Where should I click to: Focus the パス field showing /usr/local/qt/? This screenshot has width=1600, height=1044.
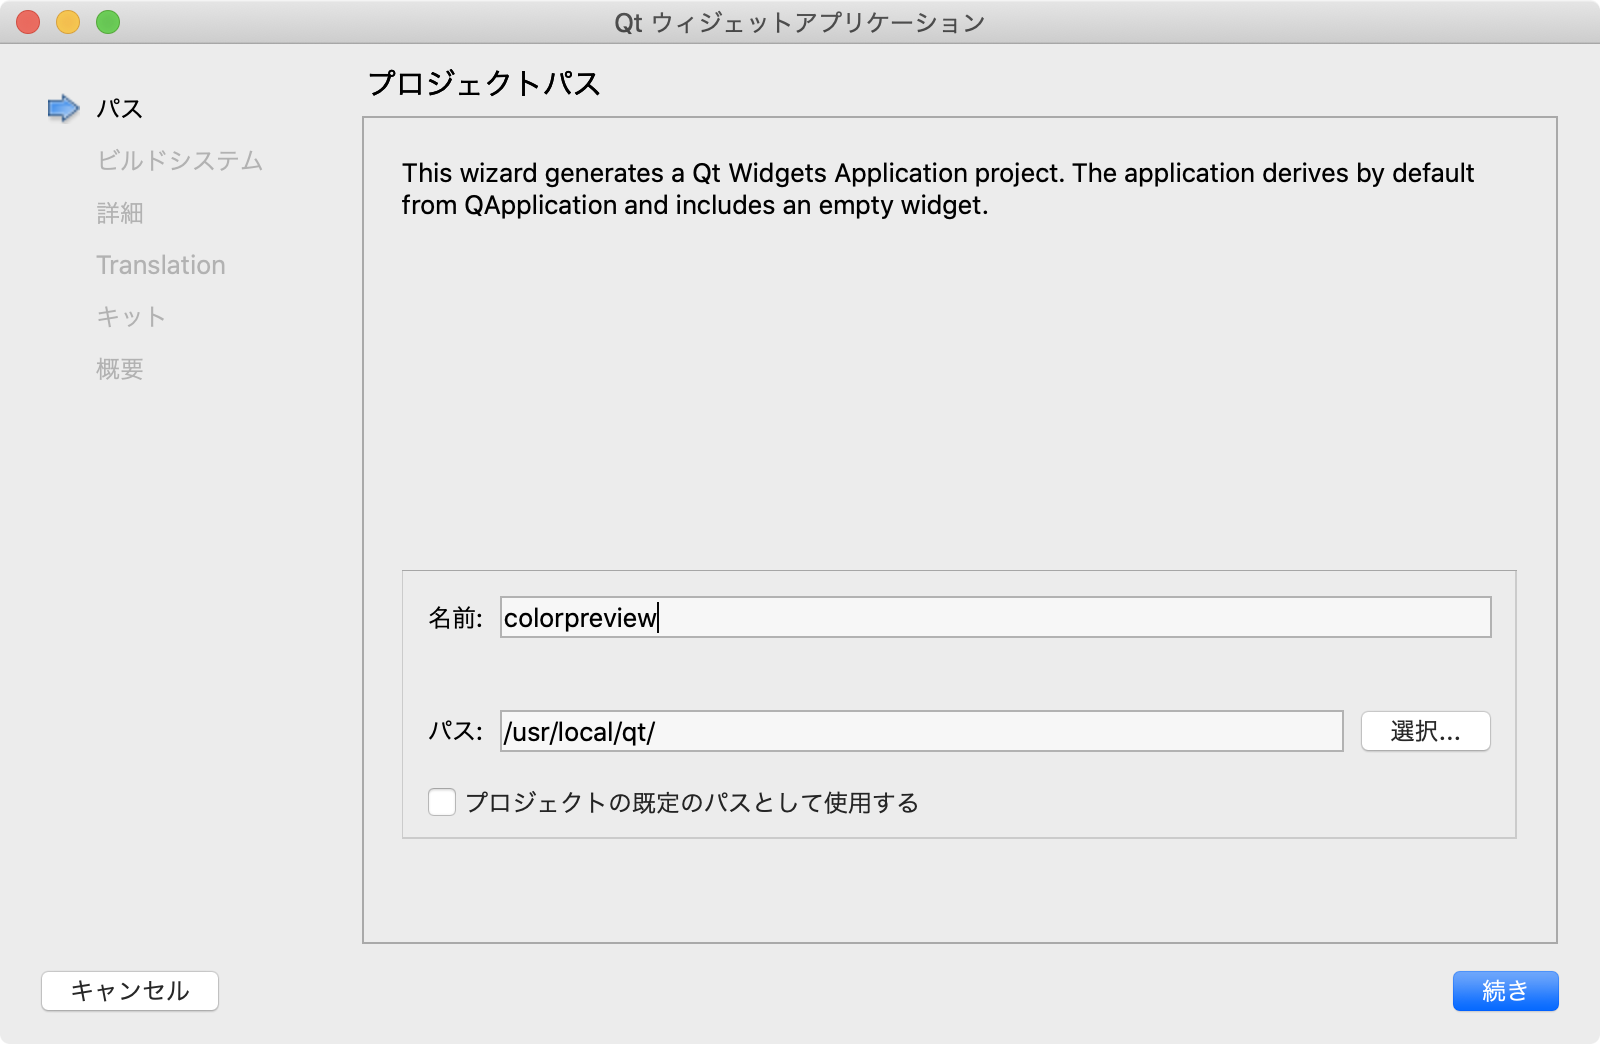pyautogui.click(x=922, y=731)
